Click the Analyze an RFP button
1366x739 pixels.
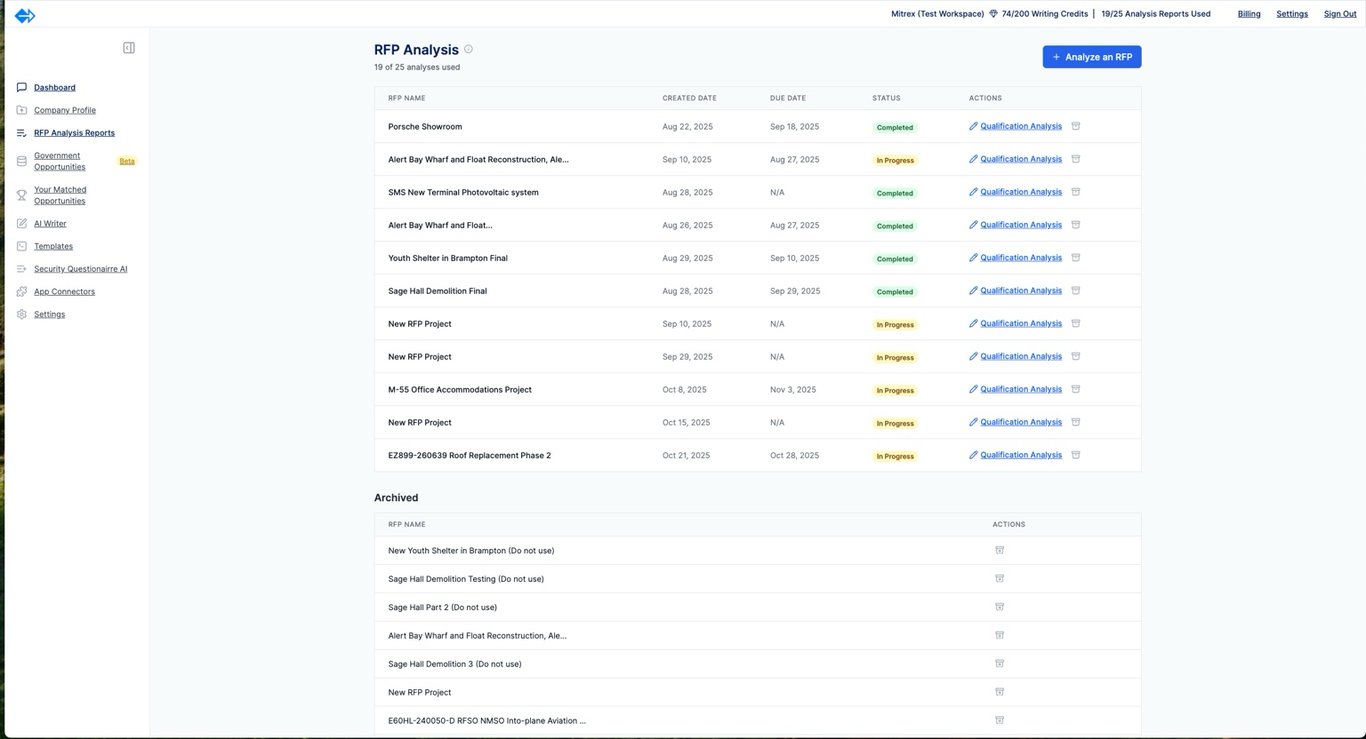point(1091,57)
